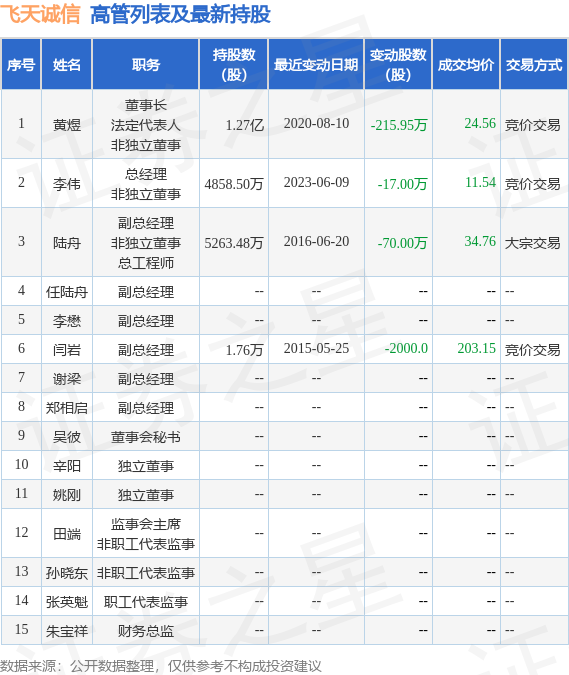Click 大宗交易 in 陆舟's row

(532, 243)
